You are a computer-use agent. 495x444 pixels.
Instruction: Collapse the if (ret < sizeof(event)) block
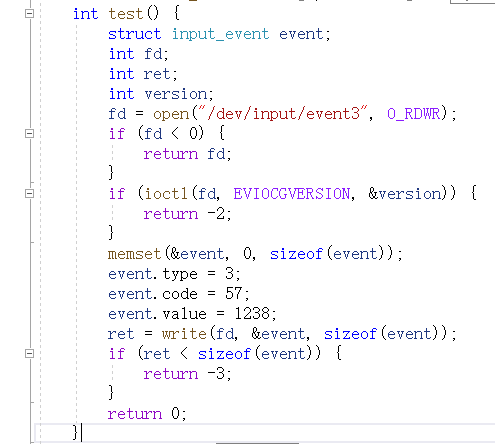click(29, 354)
